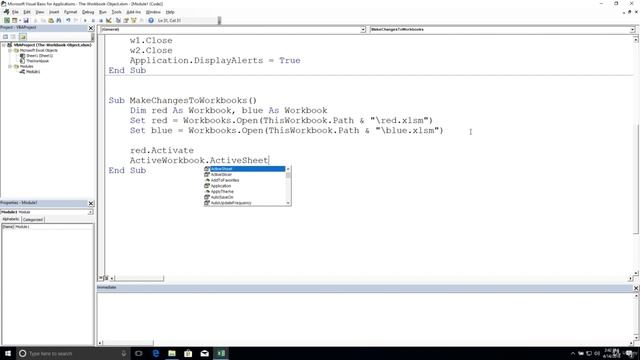Choose AddToFavorites in autocomplete list
This screenshot has height=360, width=640.
[244, 180]
